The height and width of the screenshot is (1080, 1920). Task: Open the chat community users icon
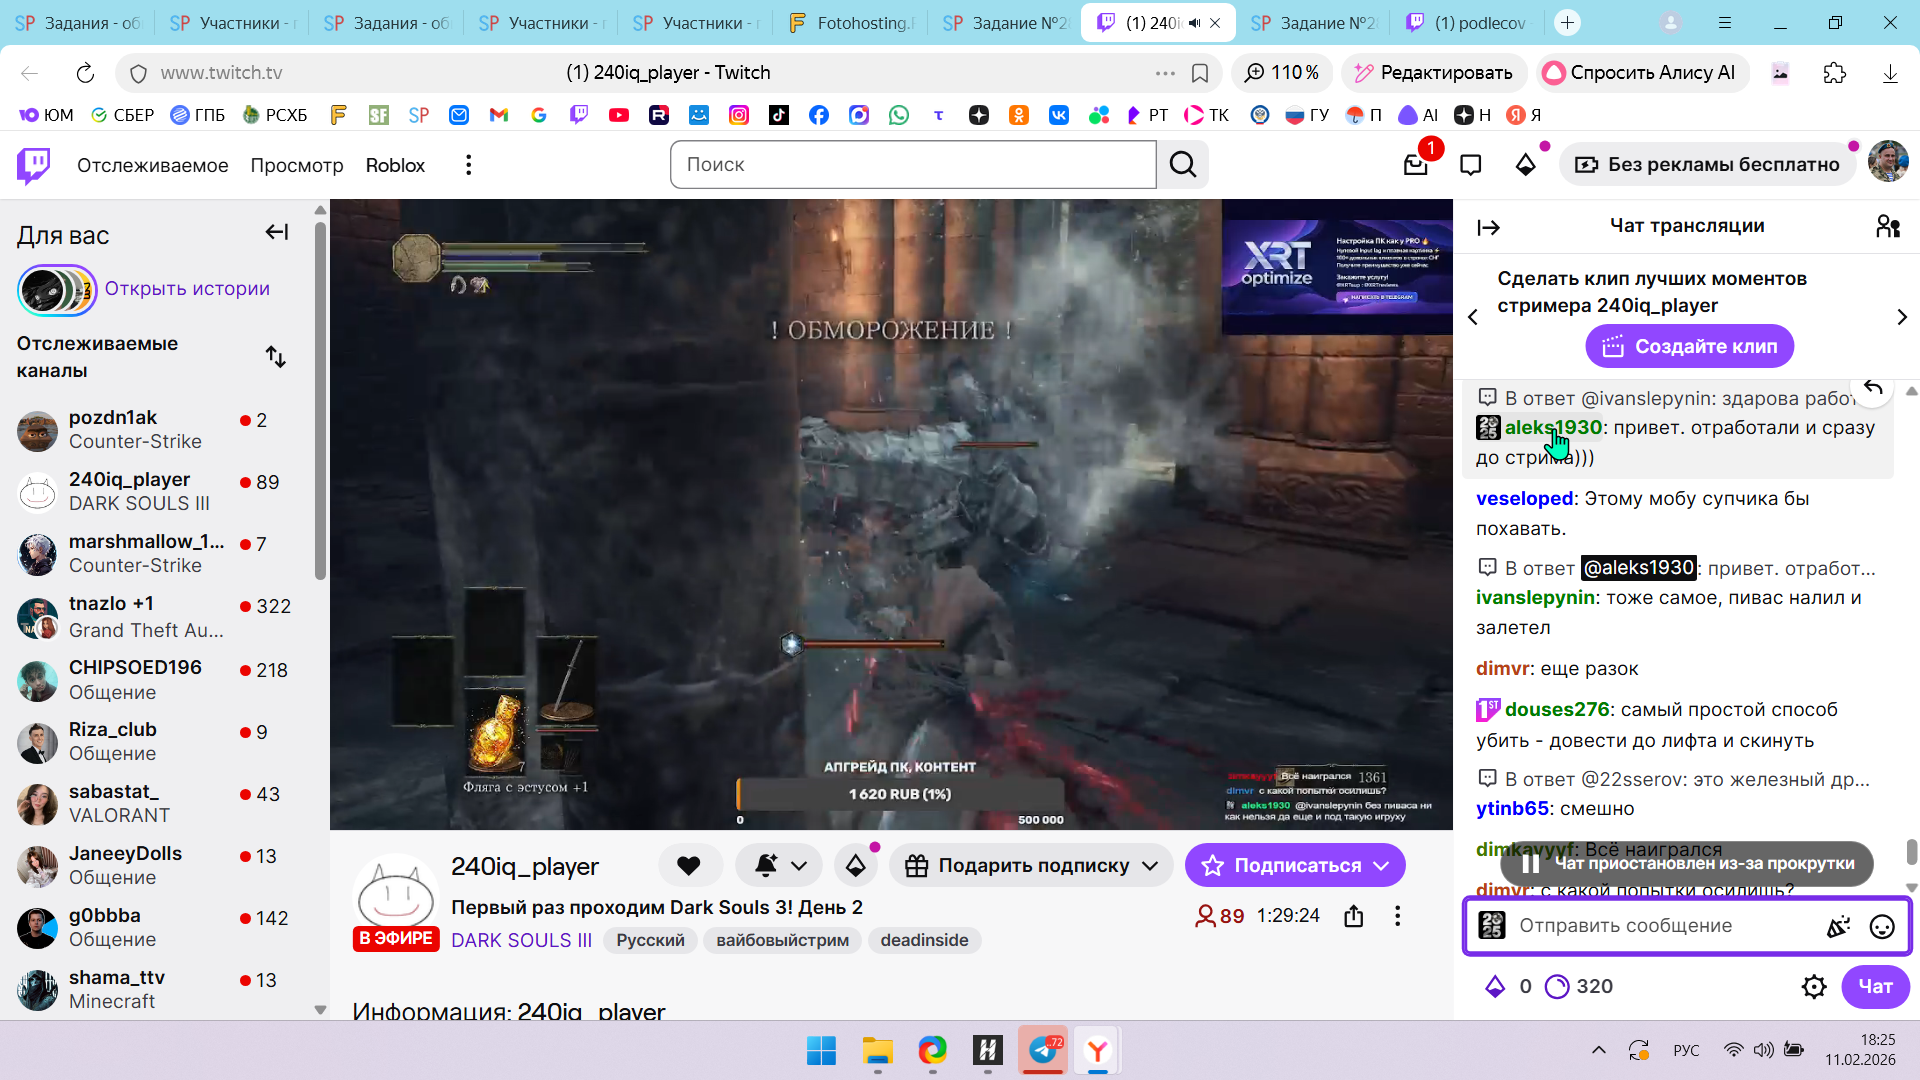(1887, 227)
